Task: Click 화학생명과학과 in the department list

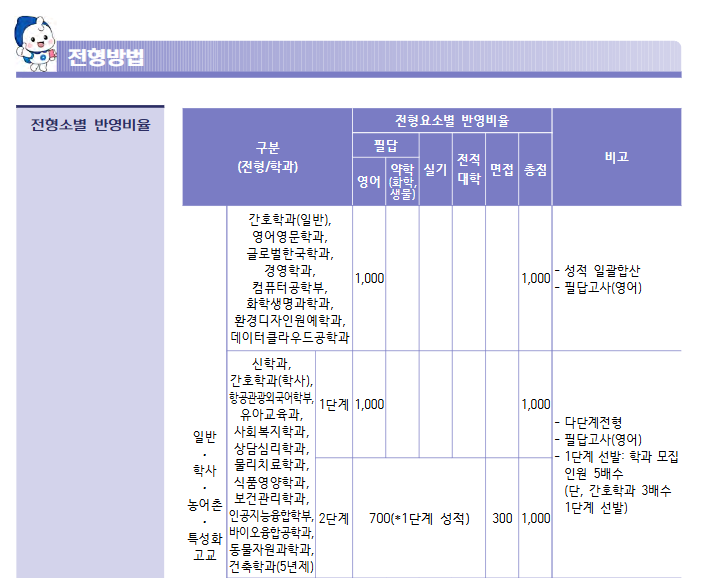Action: coord(290,303)
